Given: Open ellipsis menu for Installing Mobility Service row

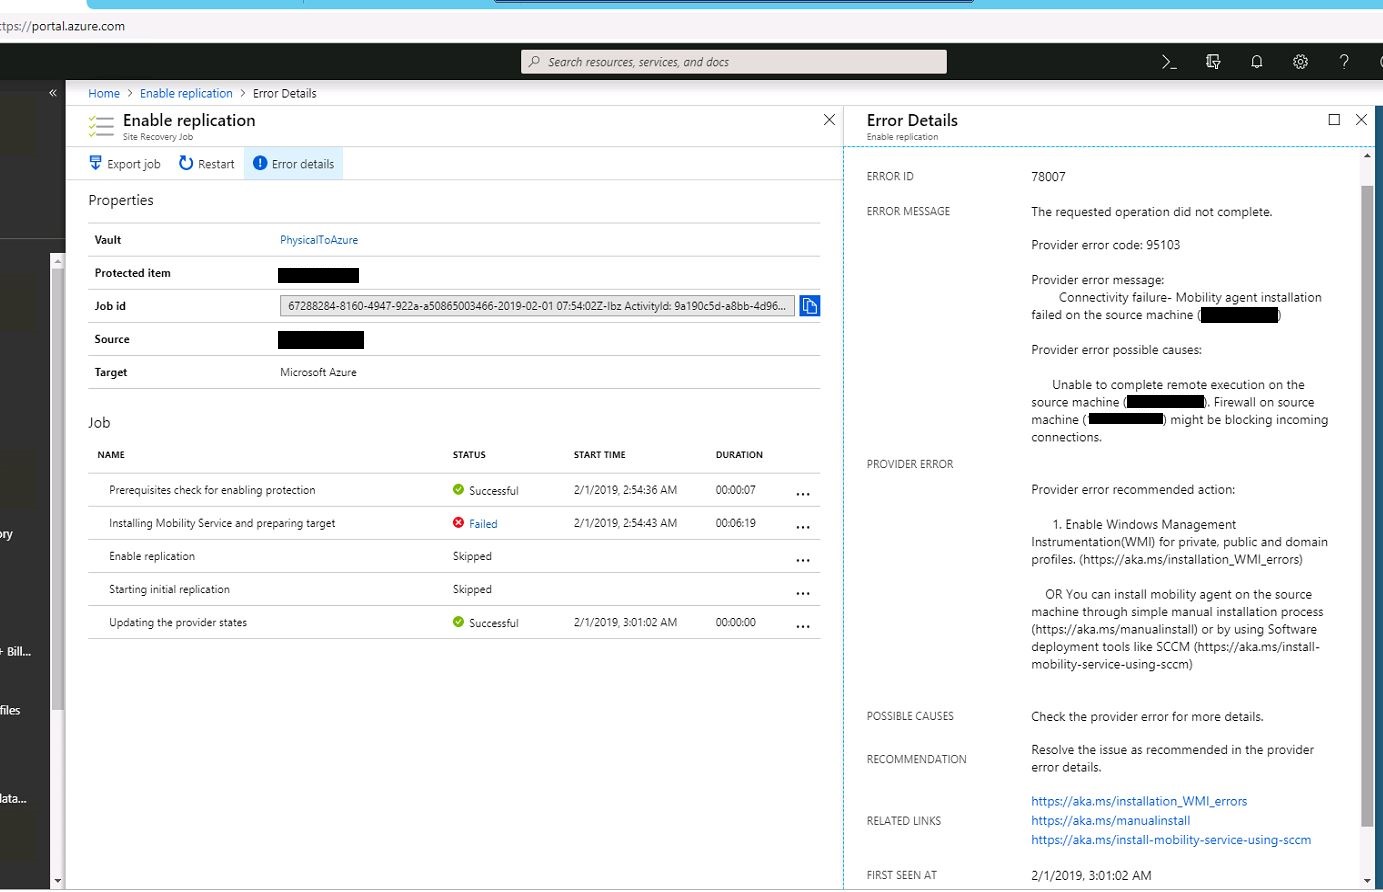Looking at the screenshot, I should 803,526.
